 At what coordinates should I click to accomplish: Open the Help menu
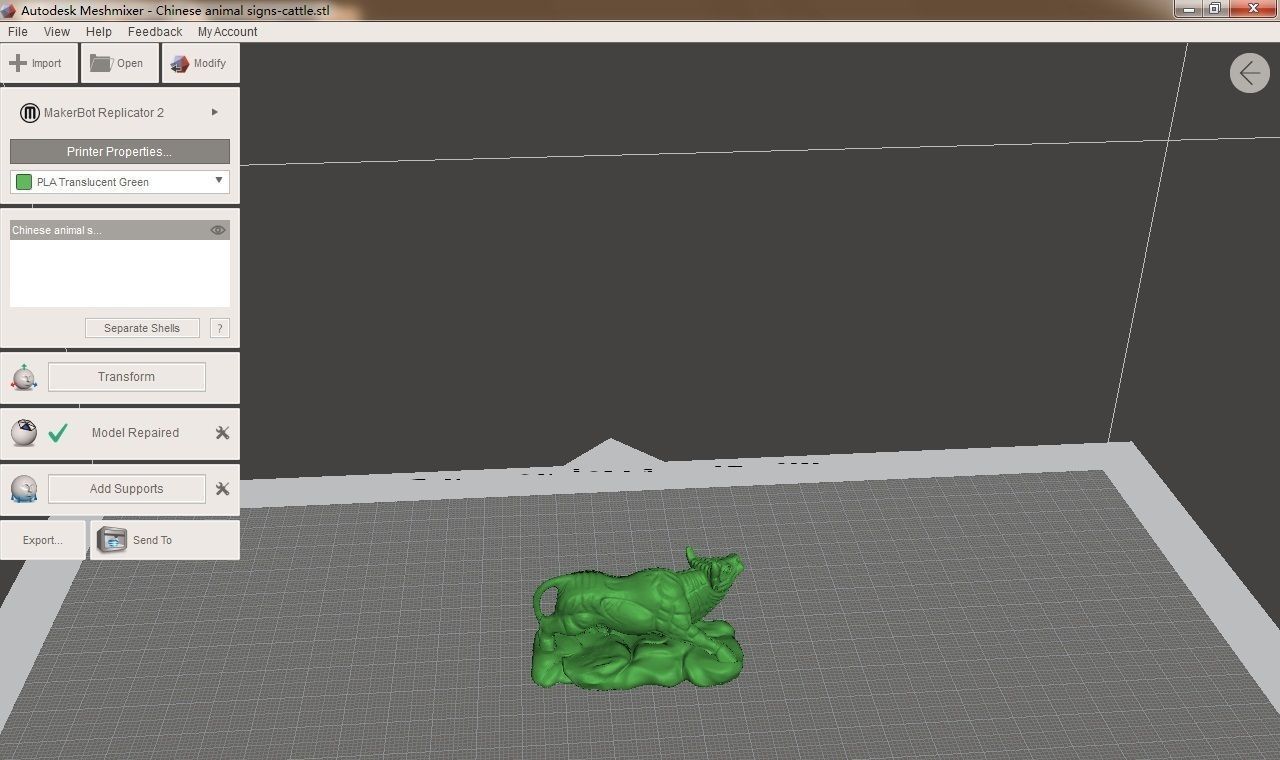point(99,32)
